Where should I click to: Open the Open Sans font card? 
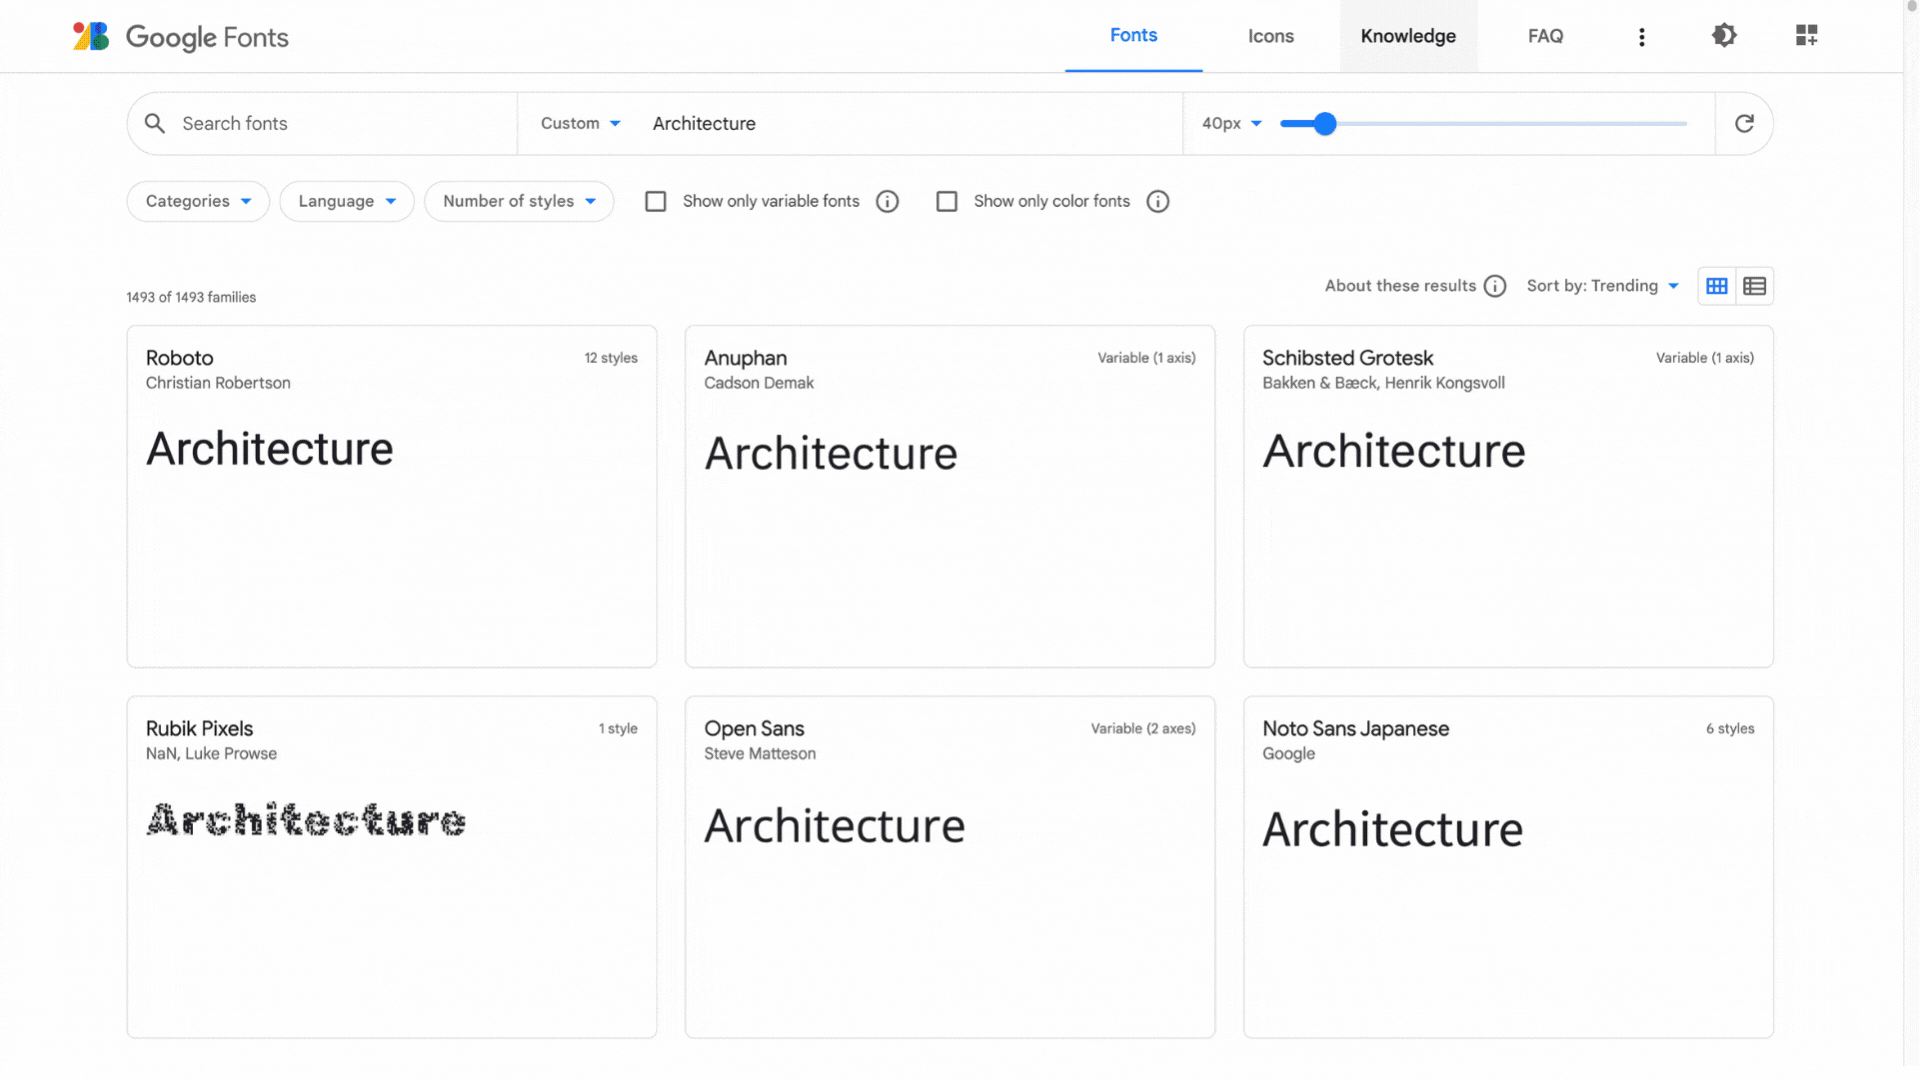pos(950,867)
